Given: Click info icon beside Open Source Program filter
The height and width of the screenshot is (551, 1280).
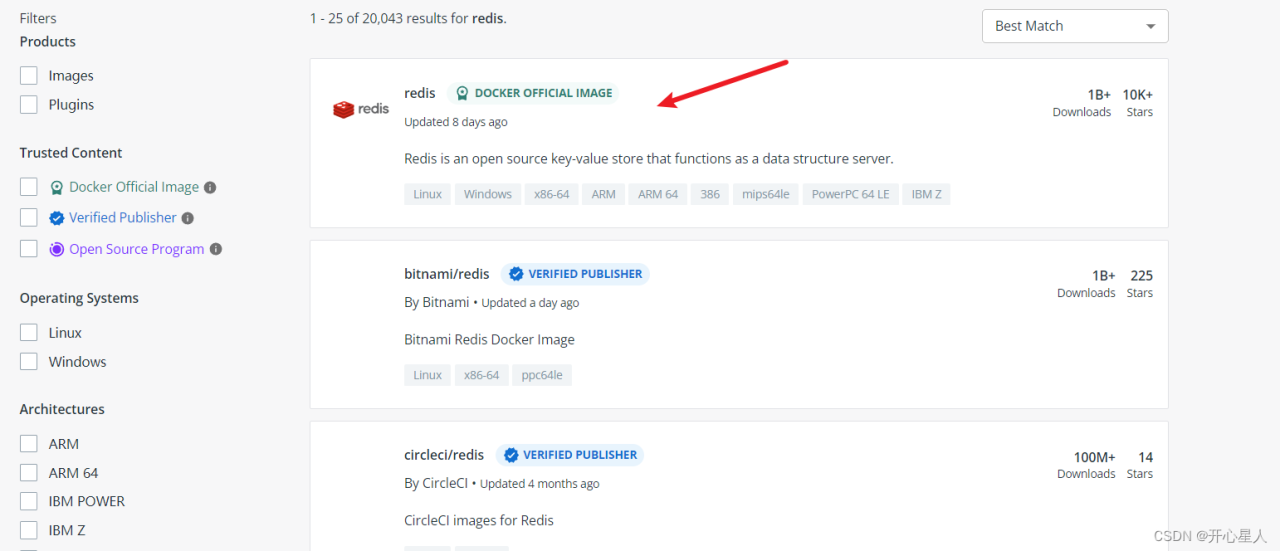Looking at the screenshot, I should (215, 249).
